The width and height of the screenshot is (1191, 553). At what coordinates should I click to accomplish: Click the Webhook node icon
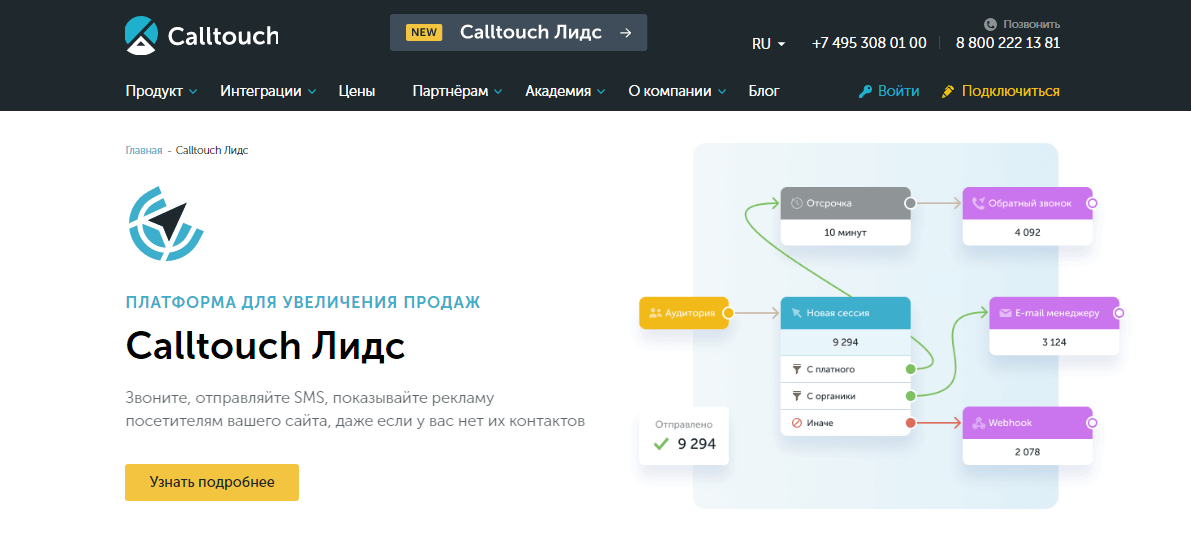pos(979,423)
